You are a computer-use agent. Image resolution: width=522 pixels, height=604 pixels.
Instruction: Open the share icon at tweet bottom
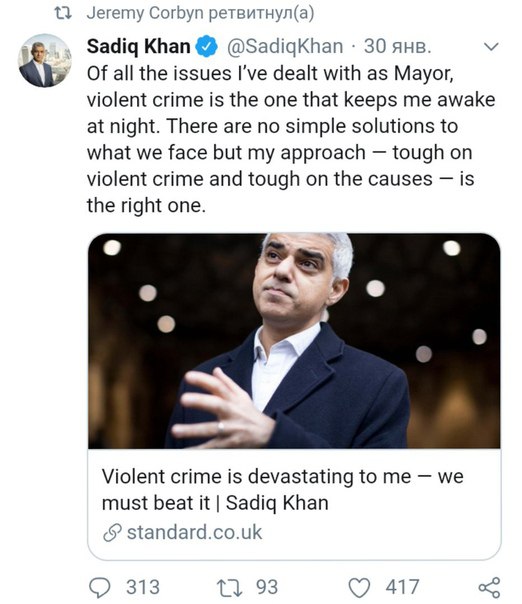(x=489, y=588)
